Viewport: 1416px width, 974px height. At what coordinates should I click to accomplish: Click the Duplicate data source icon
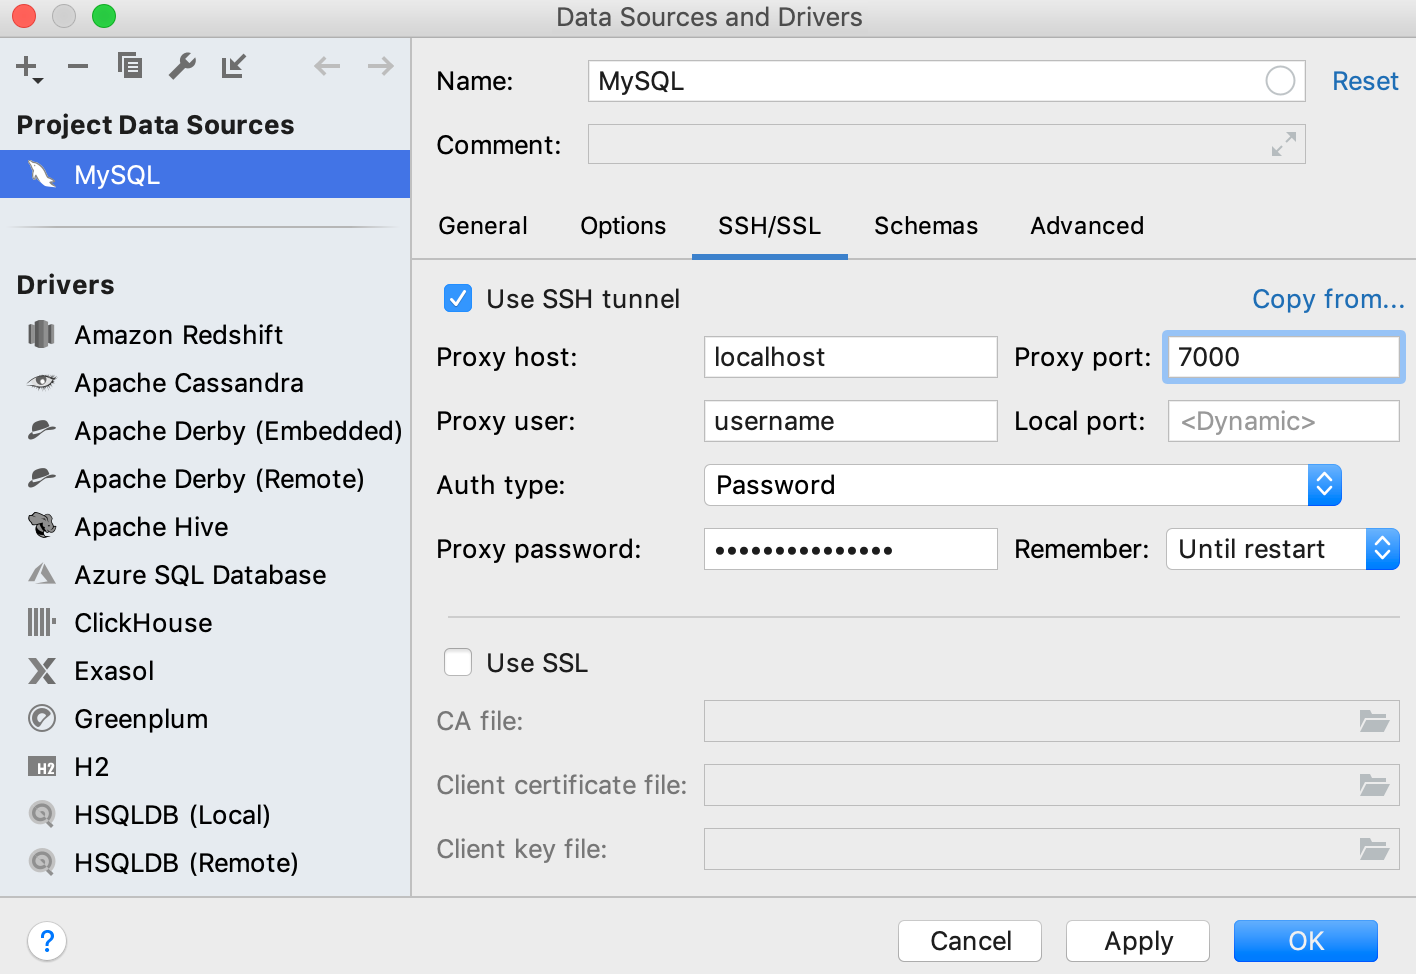(130, 66)
